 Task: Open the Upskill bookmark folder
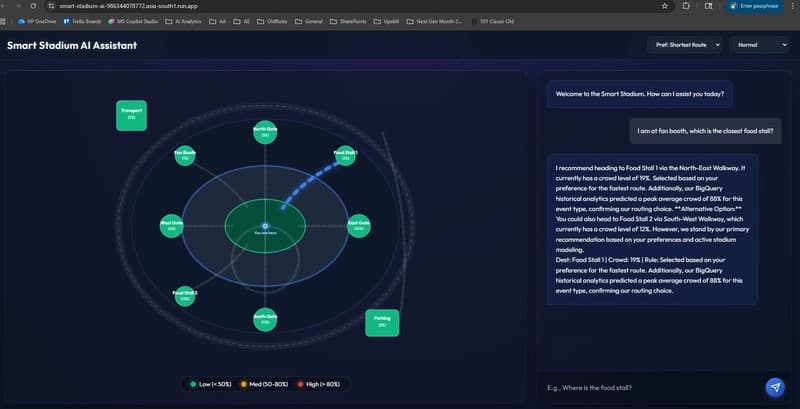(386, 21)
